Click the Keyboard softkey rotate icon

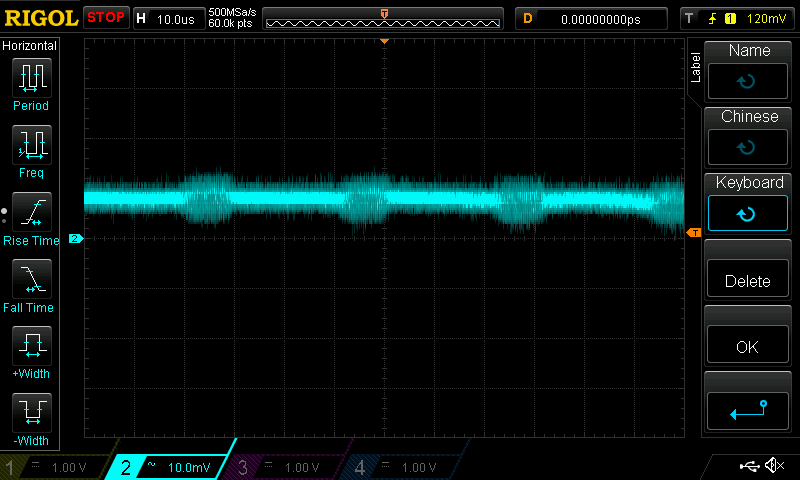747,214
